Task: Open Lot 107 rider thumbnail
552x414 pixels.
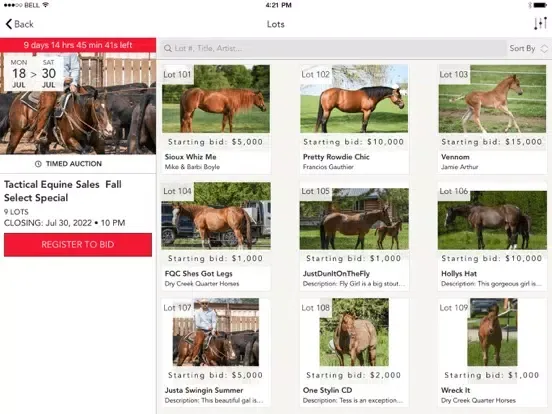Action: click(x=216, y=332)
